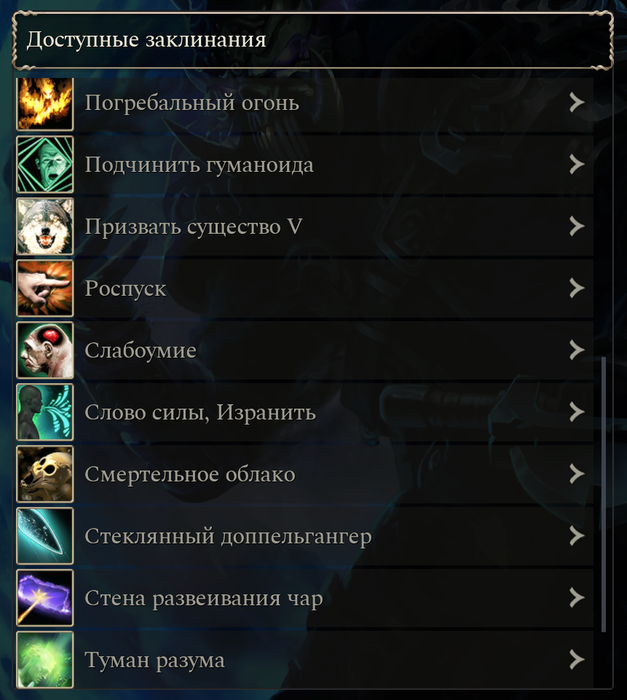Select the green Туман разума icon

click(45, 659)
